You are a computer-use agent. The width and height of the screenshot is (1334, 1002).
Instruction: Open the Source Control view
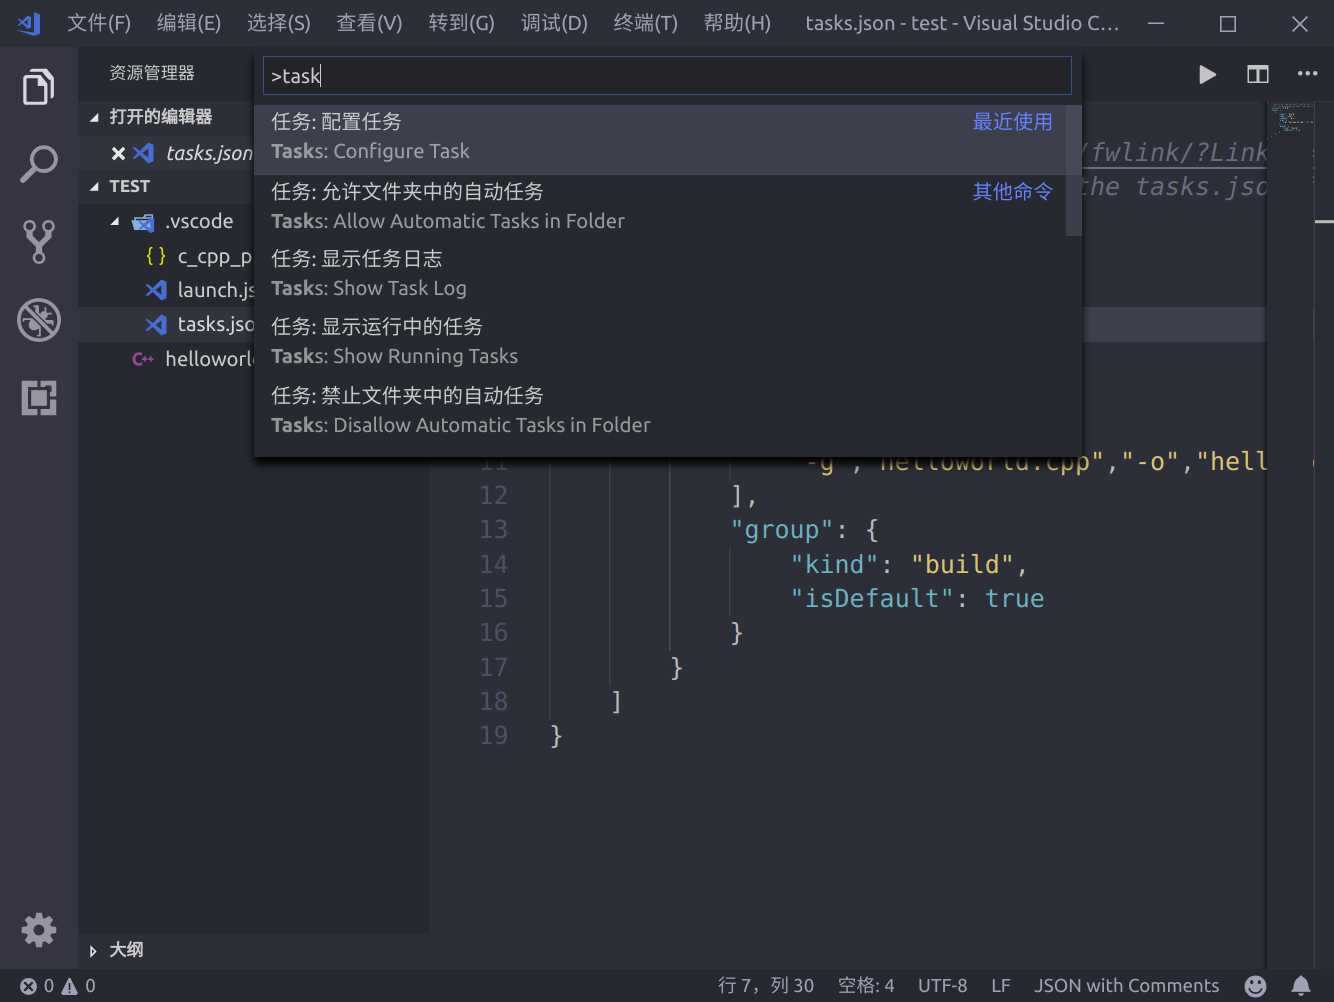point(39,242)
